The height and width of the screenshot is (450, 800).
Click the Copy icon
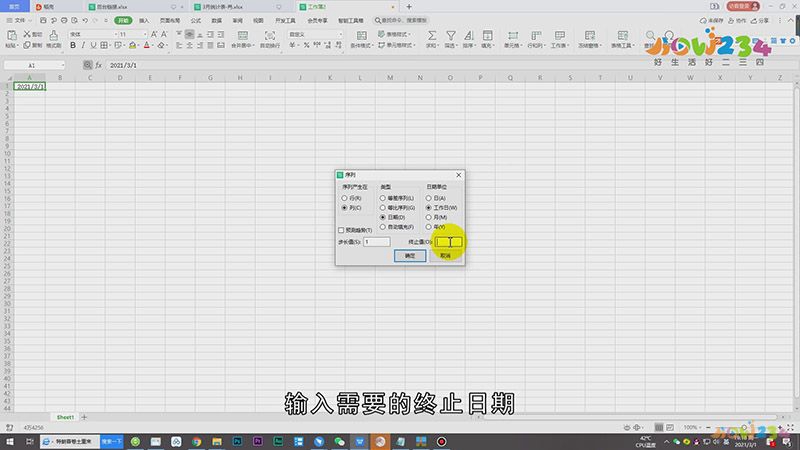click(27, 45)
